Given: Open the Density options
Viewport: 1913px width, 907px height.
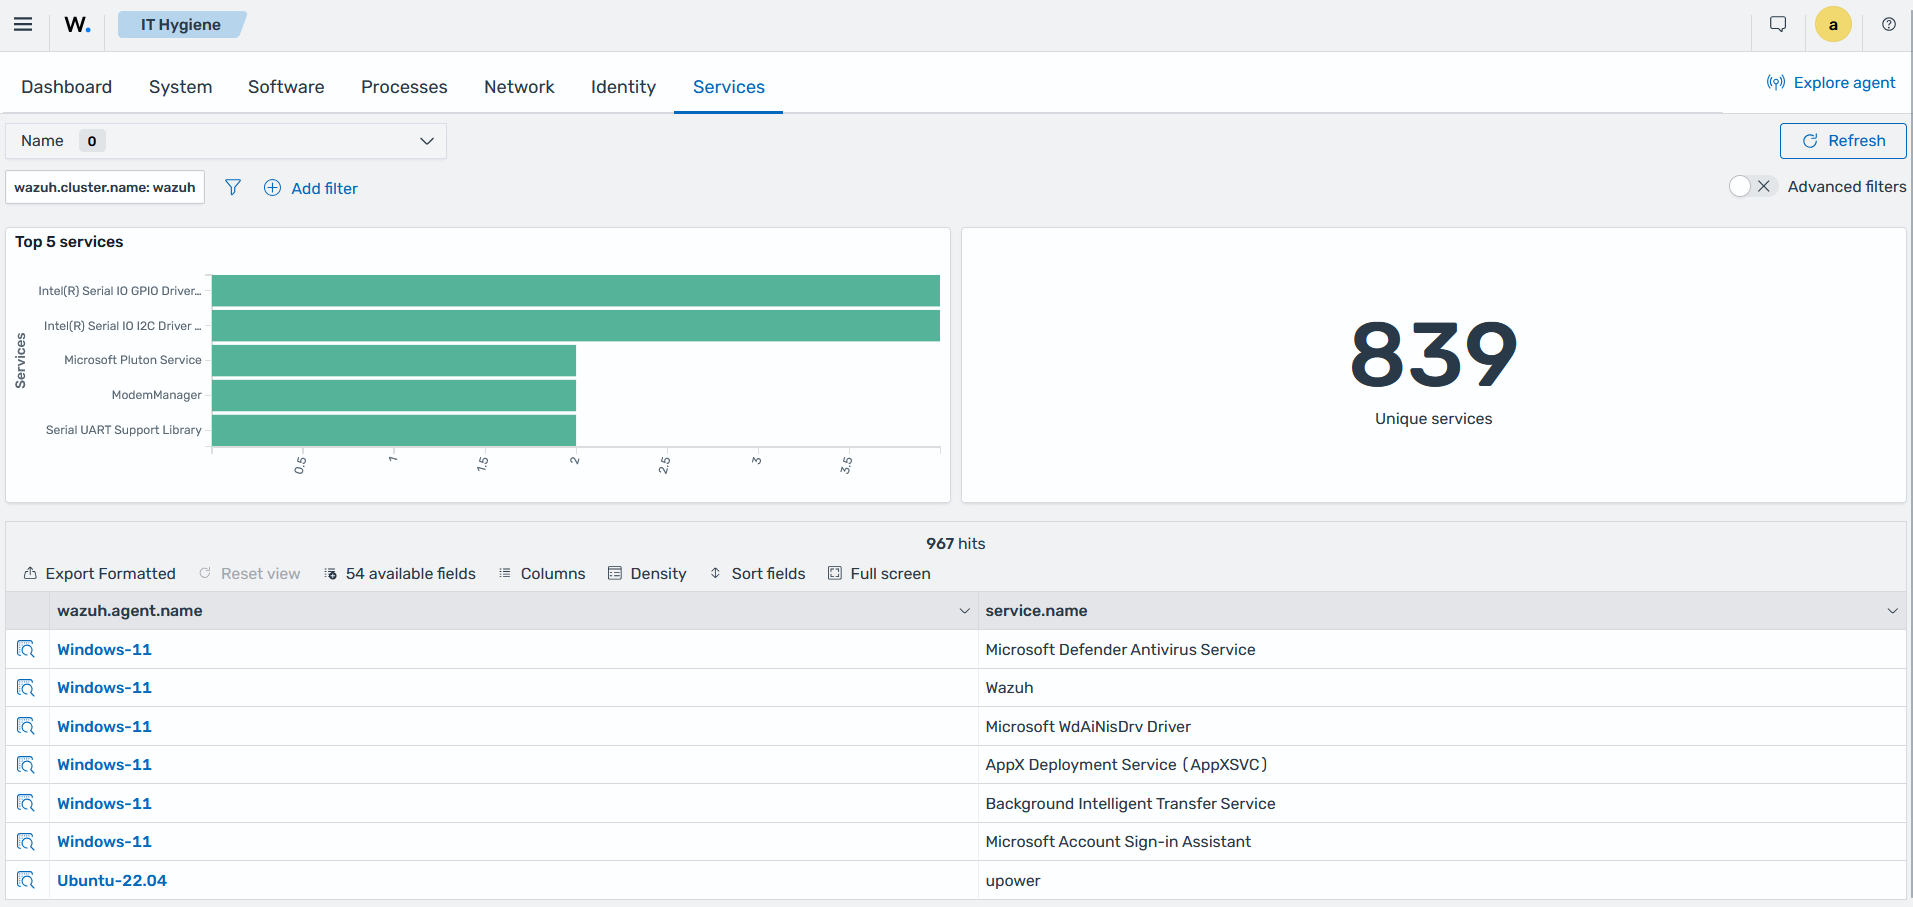Looking at the screenshot, I should [647, 574].
